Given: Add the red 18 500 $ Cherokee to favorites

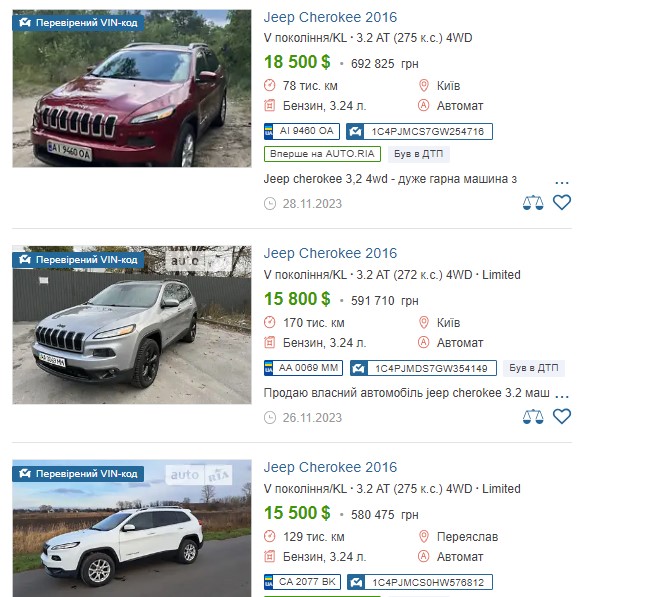Looking at the screenshot, I should tap(561, 202).
